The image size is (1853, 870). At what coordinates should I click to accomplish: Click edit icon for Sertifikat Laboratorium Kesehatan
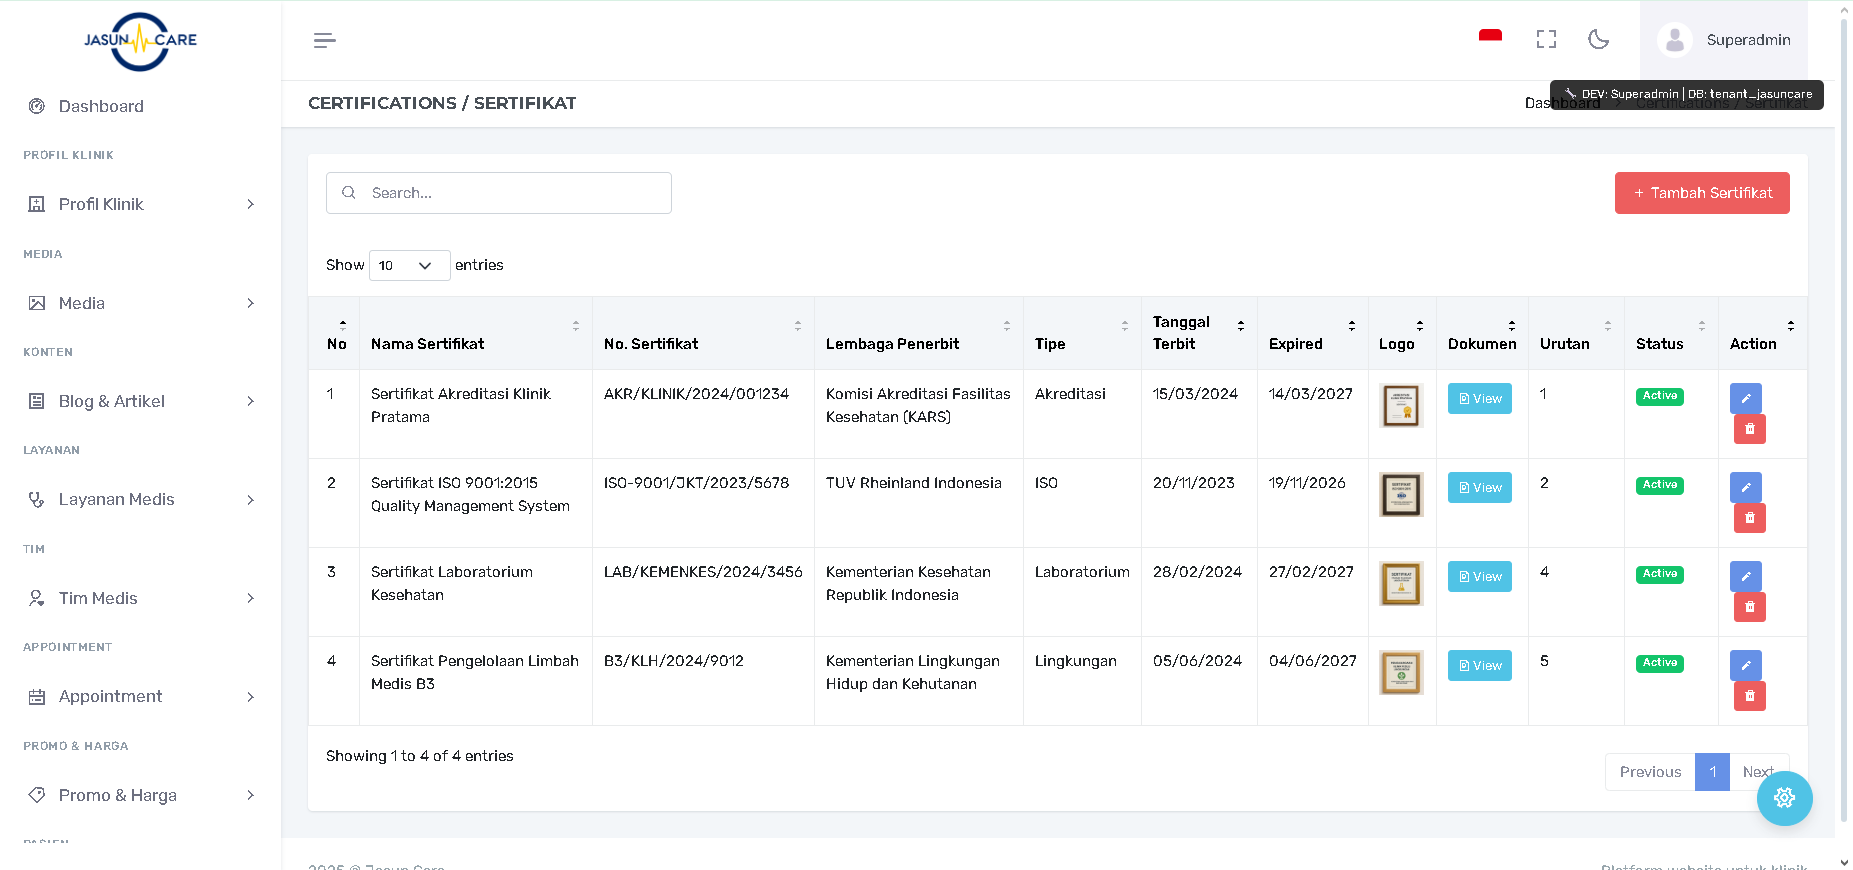pos(1745,576)
